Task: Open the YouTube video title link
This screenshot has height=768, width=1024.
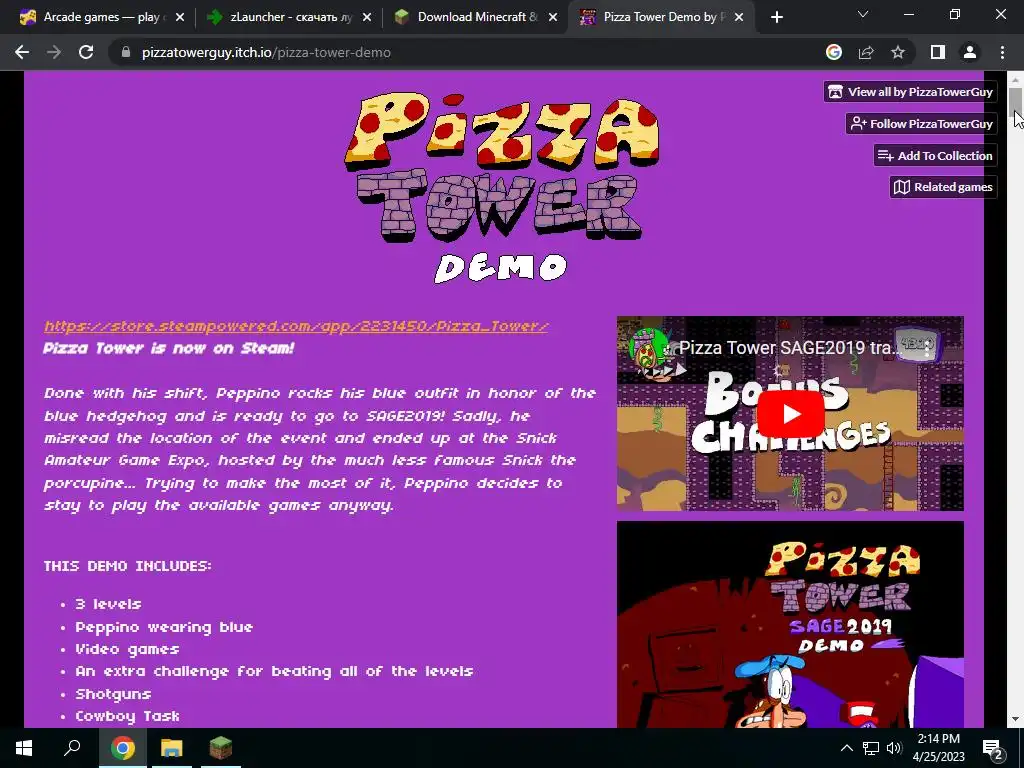Action: tap(790, 347)
